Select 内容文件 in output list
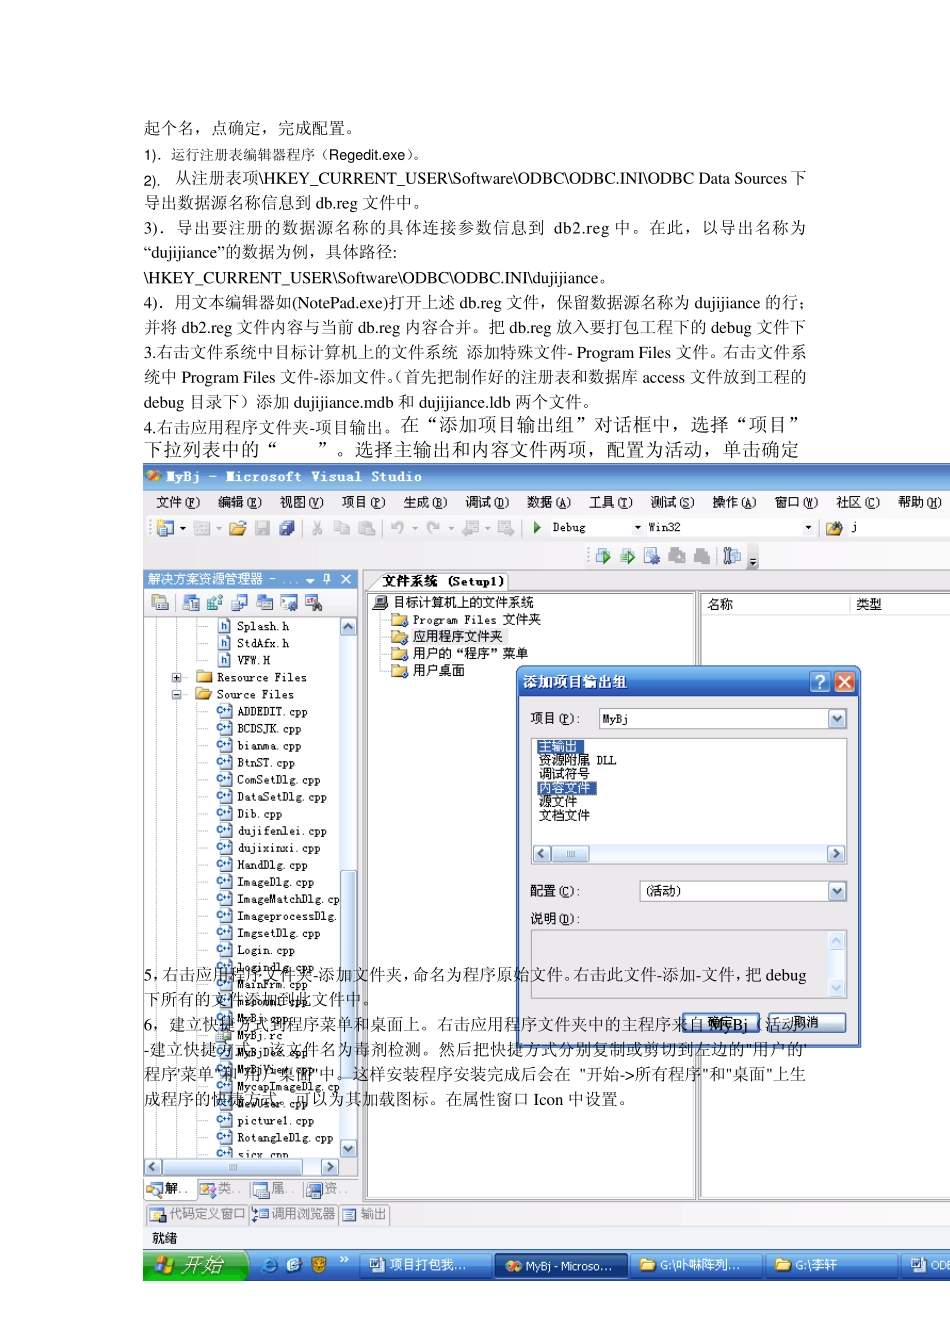Screen dimensions: 950x1344 coord(565,788)
